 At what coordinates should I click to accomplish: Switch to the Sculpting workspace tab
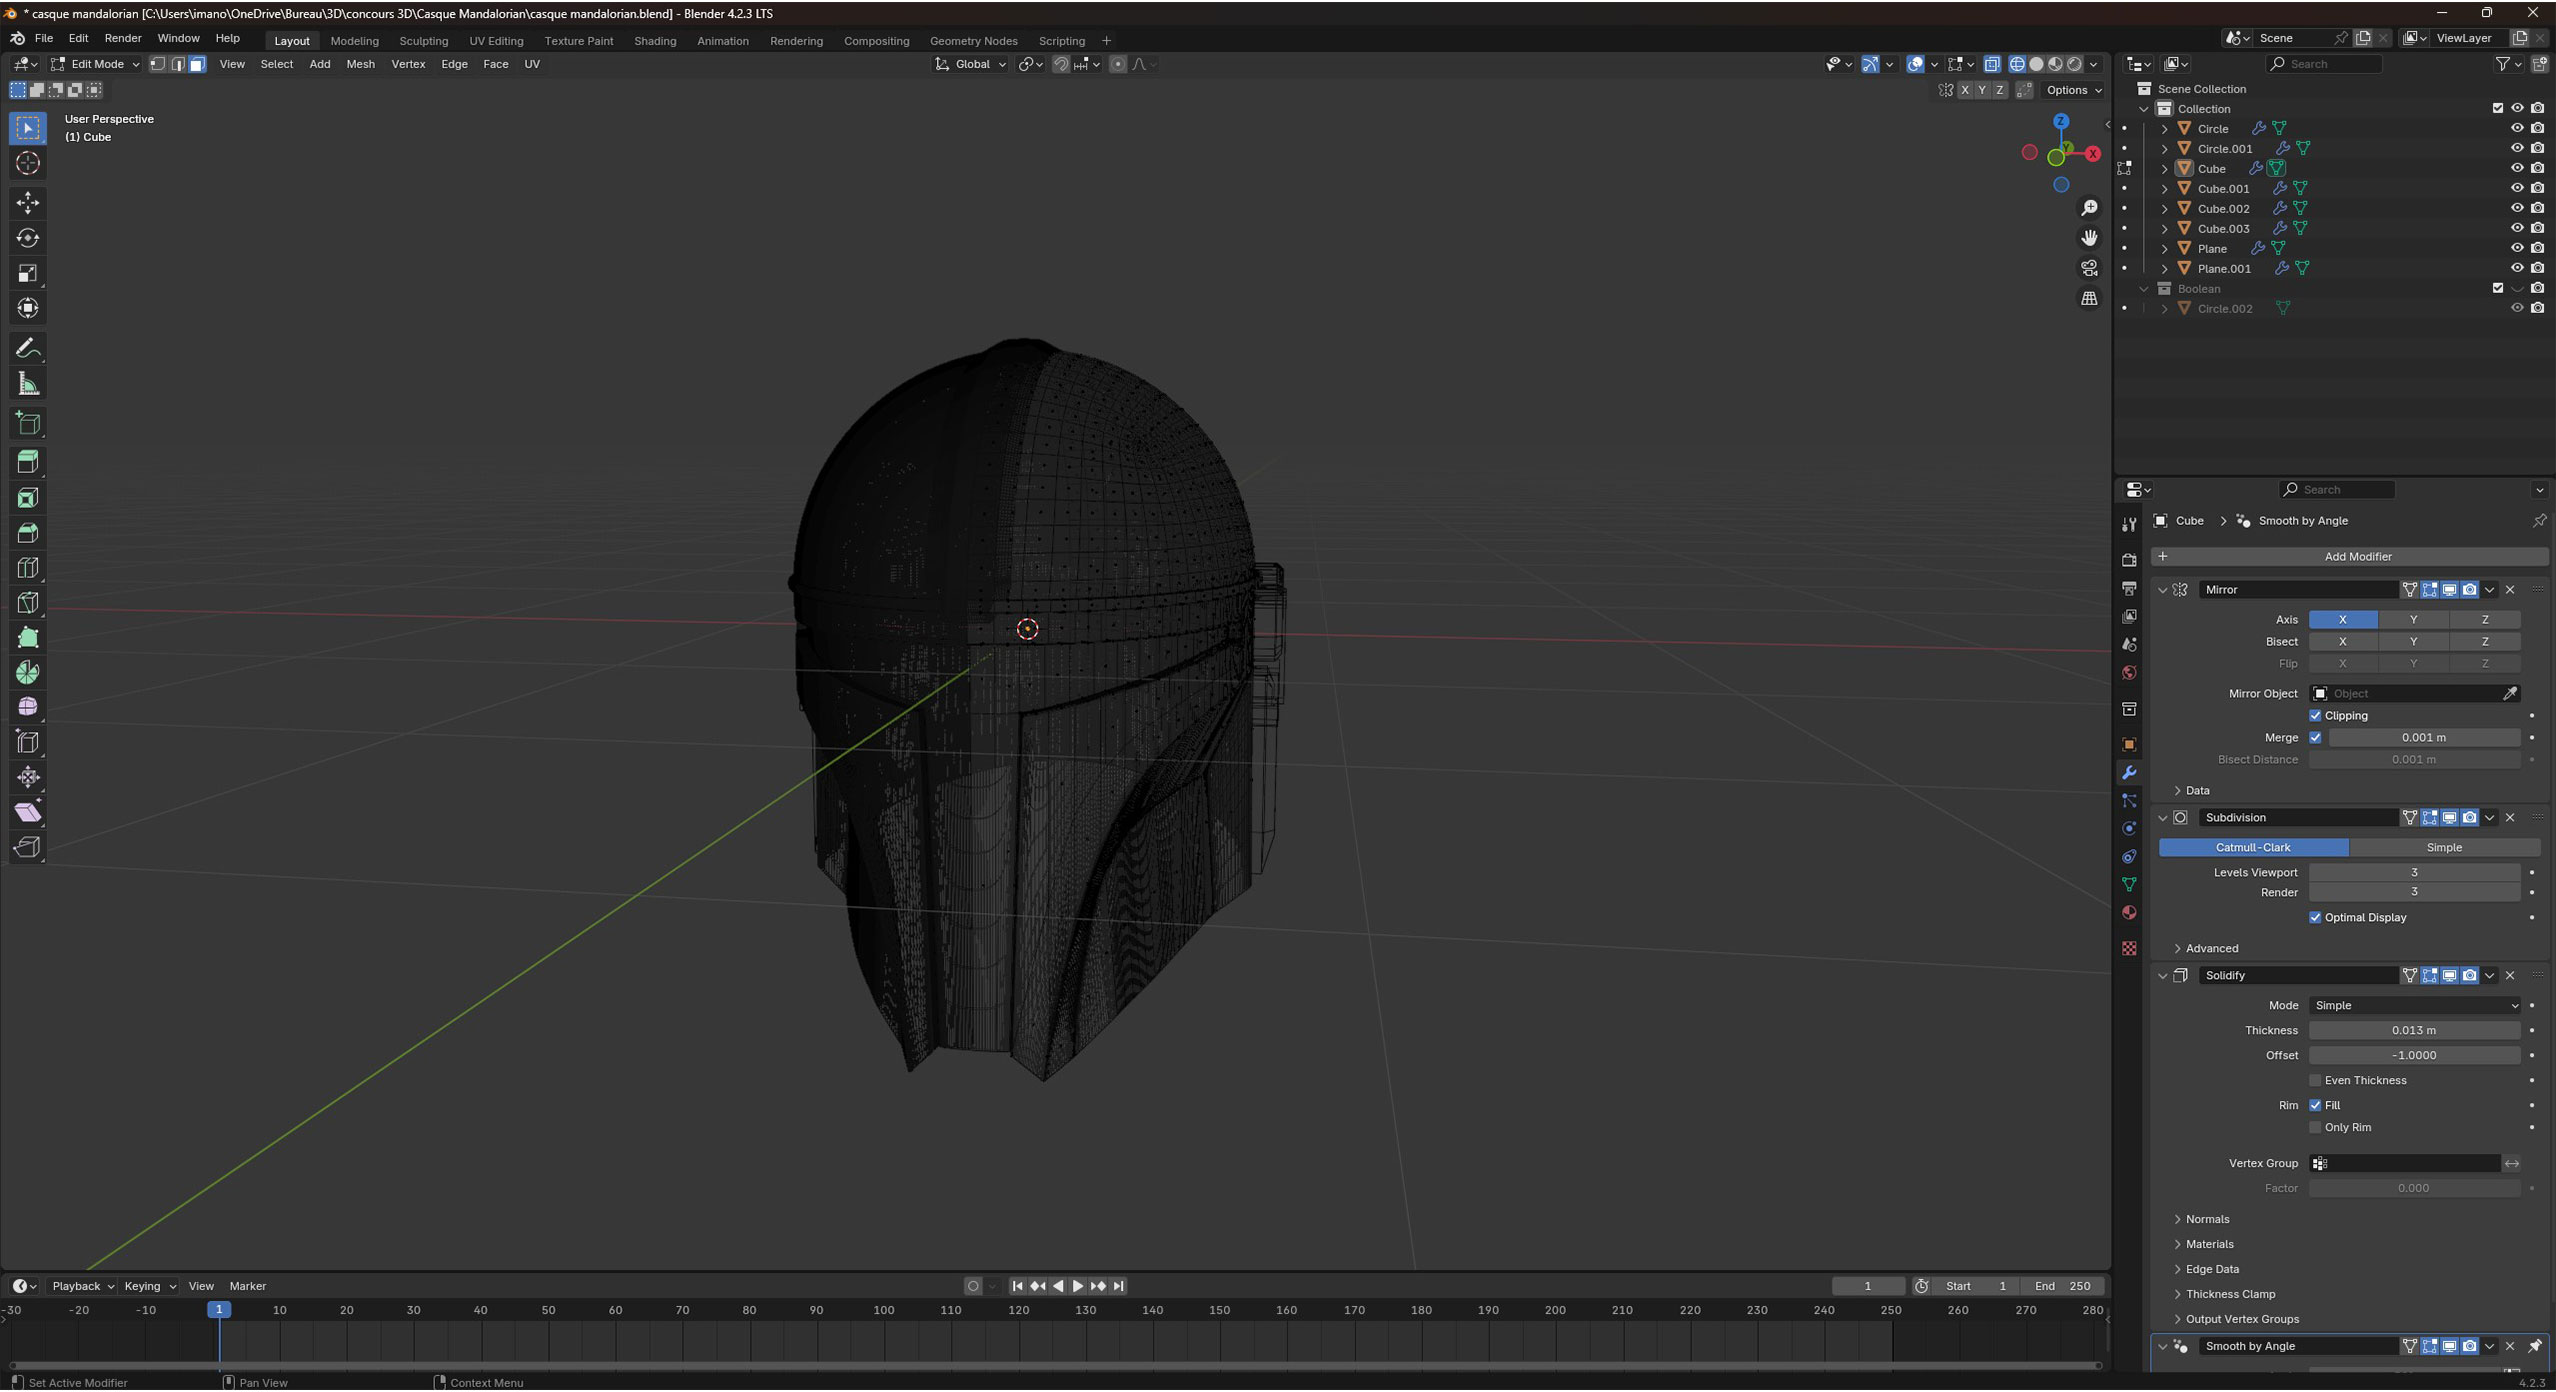[423, 41]
